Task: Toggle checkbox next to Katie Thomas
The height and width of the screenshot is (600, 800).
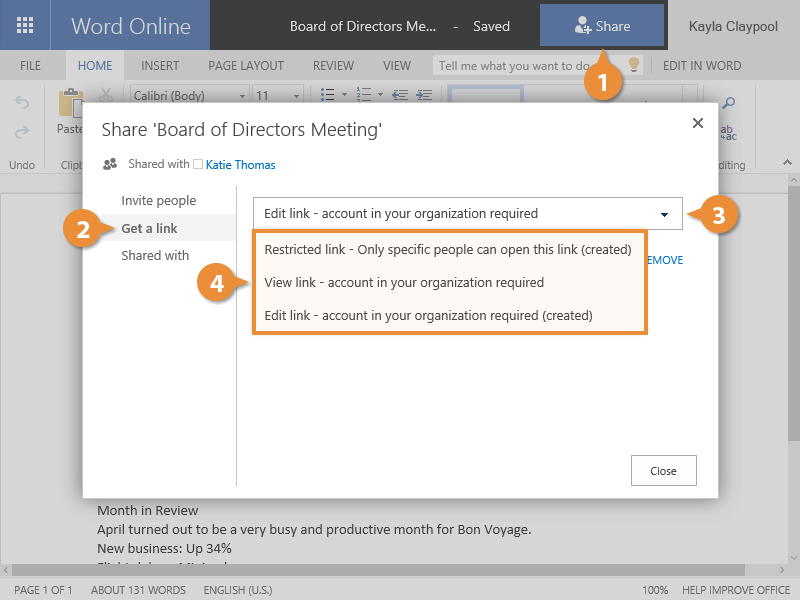Action: pos(198,165)
